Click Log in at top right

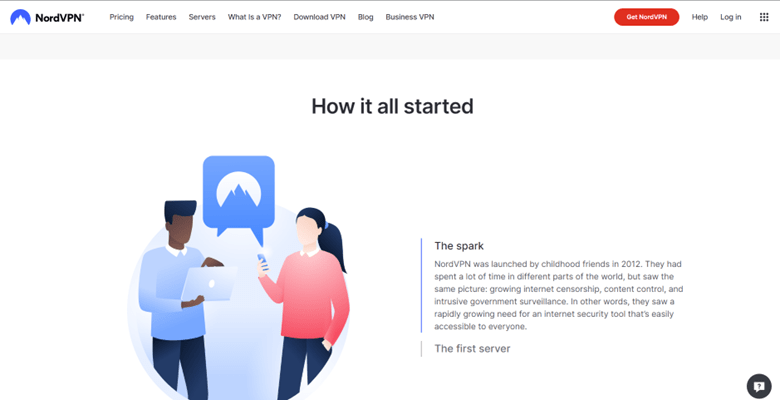(730, 17)
